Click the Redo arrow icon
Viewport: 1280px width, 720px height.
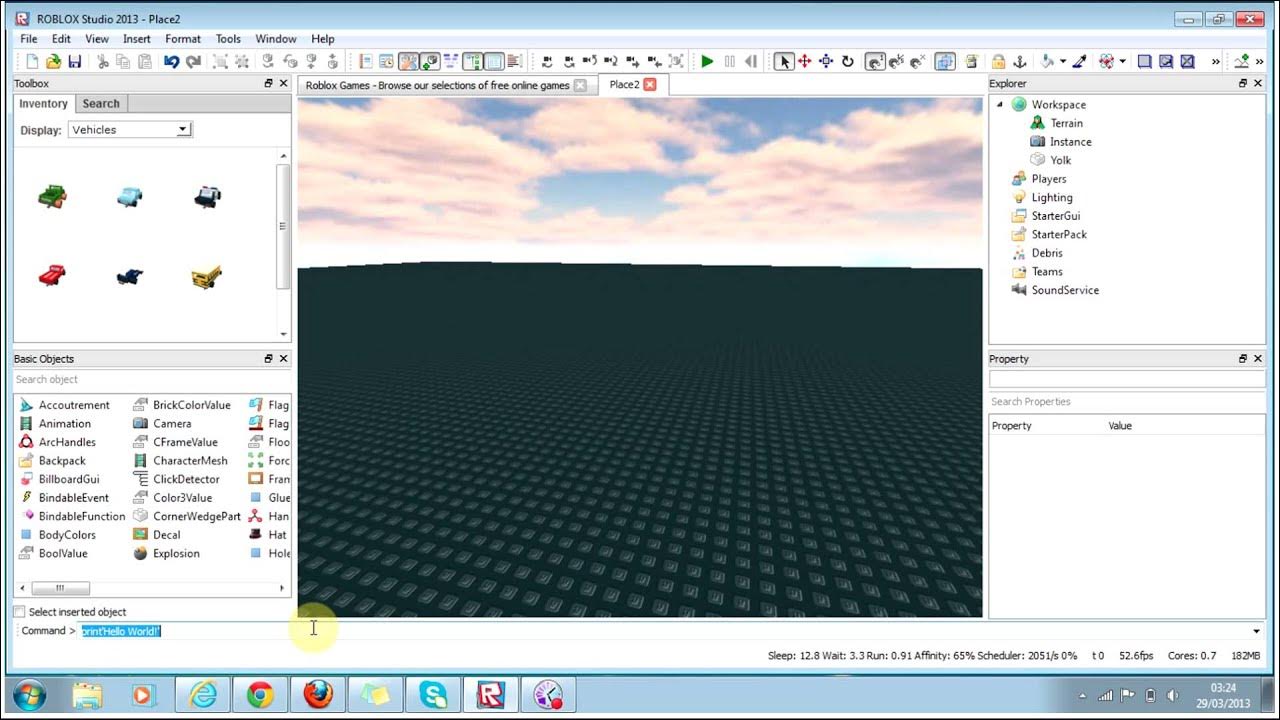click(x=193, y=61)
